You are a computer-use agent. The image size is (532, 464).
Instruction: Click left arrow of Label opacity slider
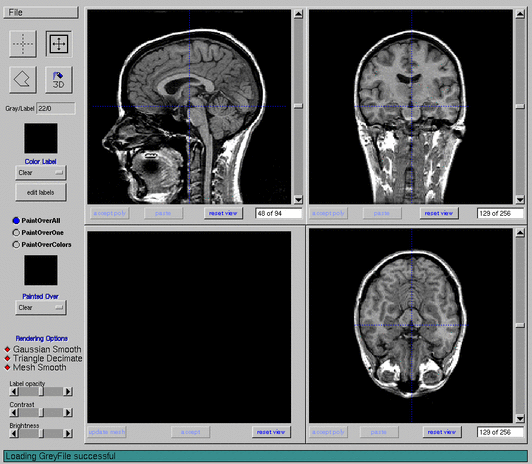pos(14,392)
